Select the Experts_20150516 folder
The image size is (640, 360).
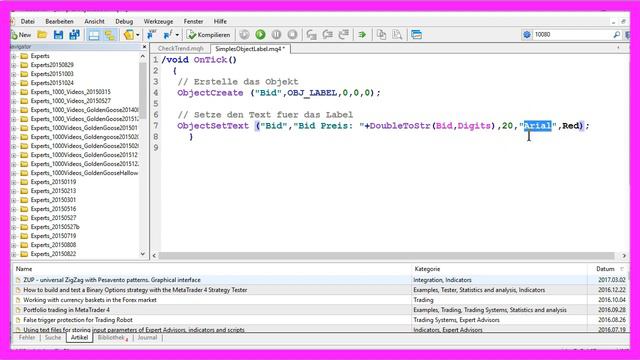pos(53,209)
